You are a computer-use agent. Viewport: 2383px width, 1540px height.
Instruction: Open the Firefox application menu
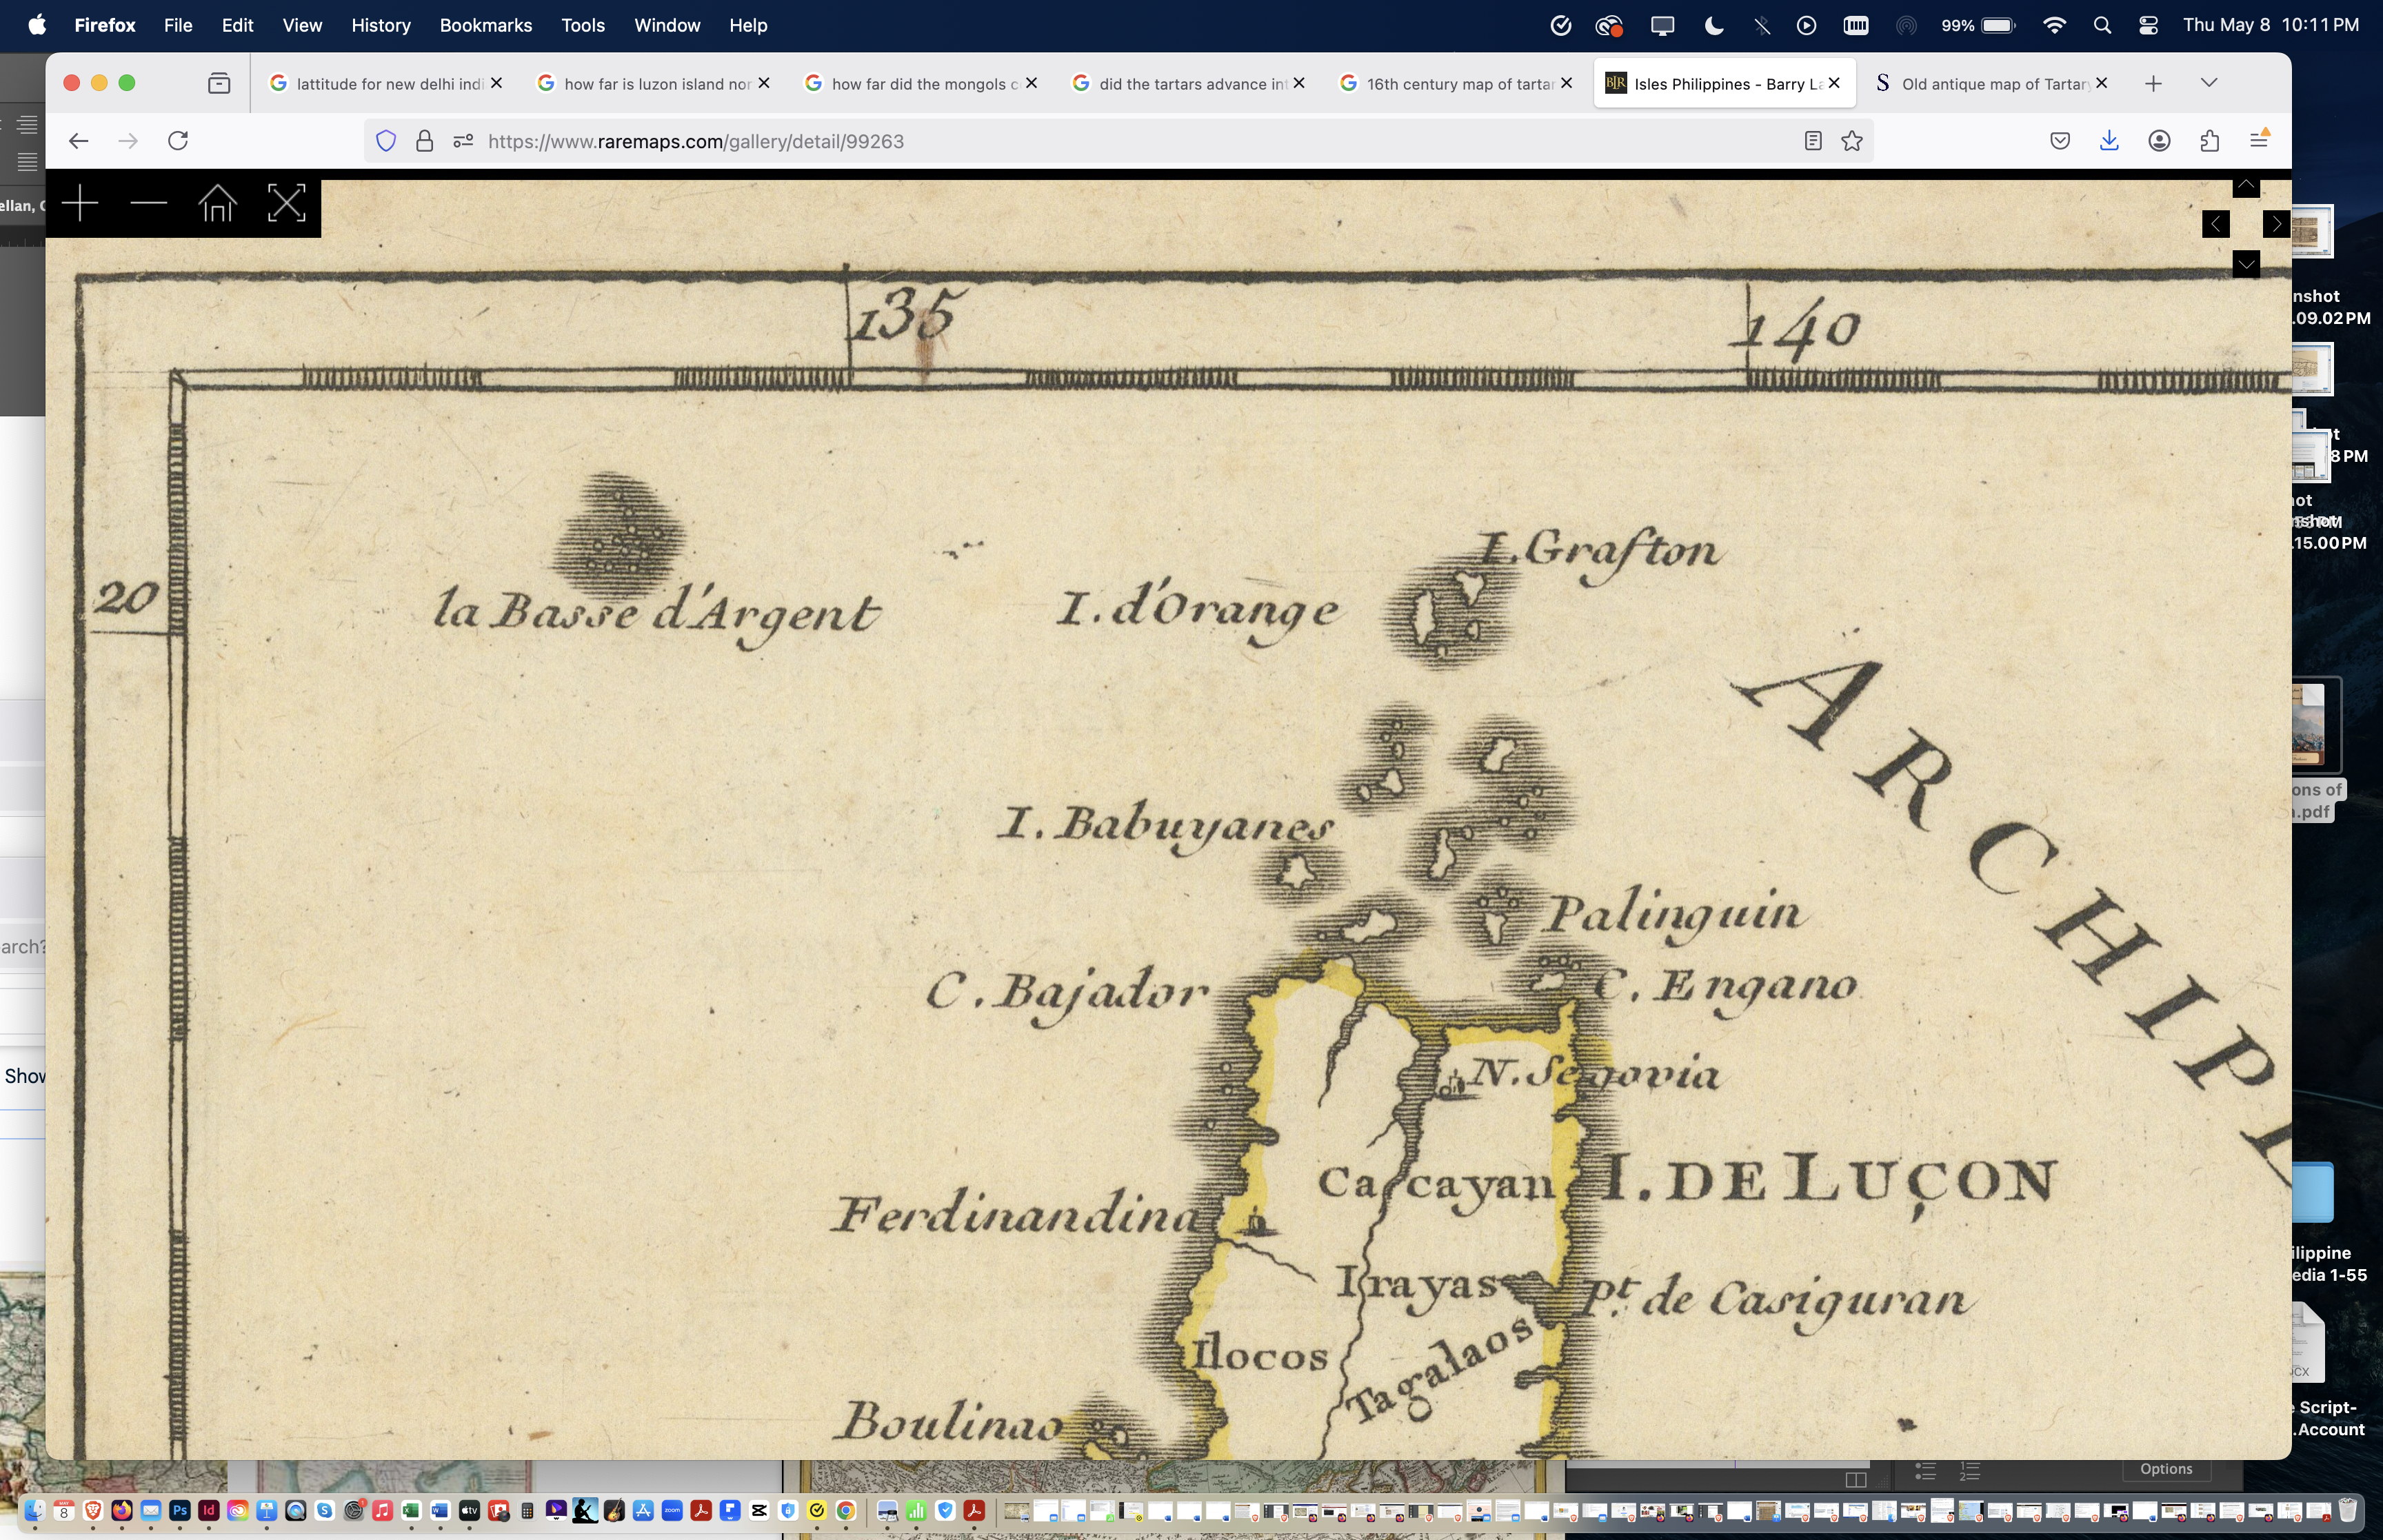(x=105, y=25)
